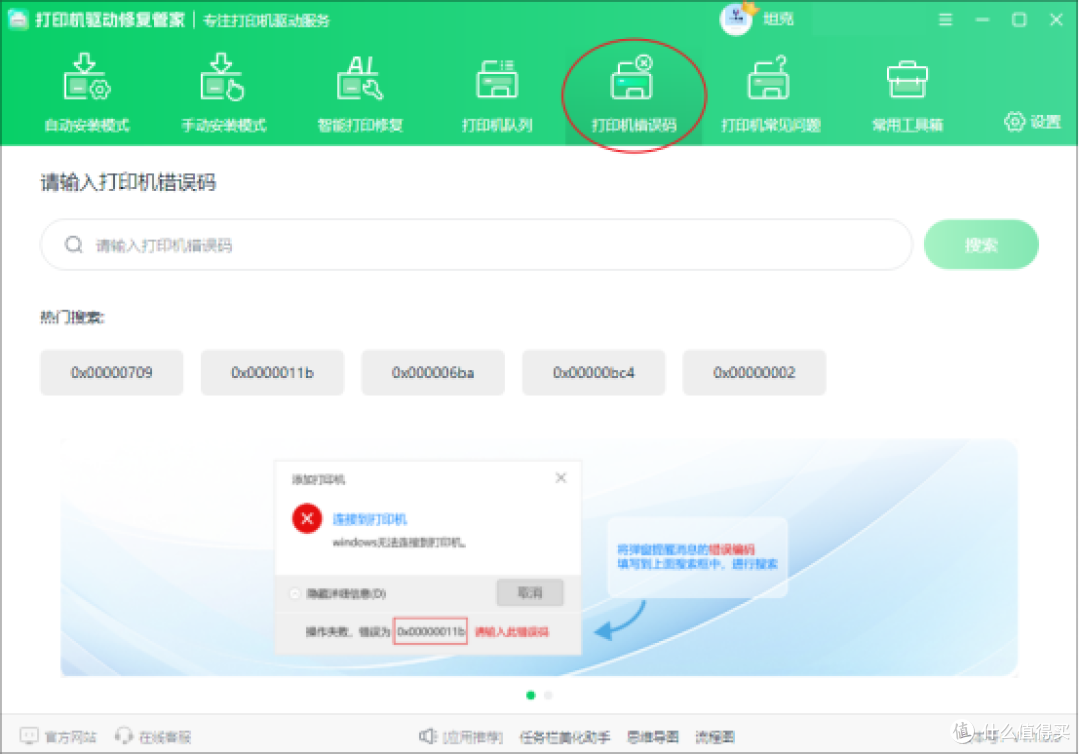
Task: Open 打印机常见问题 FAQ section
Action: (770, 93)
